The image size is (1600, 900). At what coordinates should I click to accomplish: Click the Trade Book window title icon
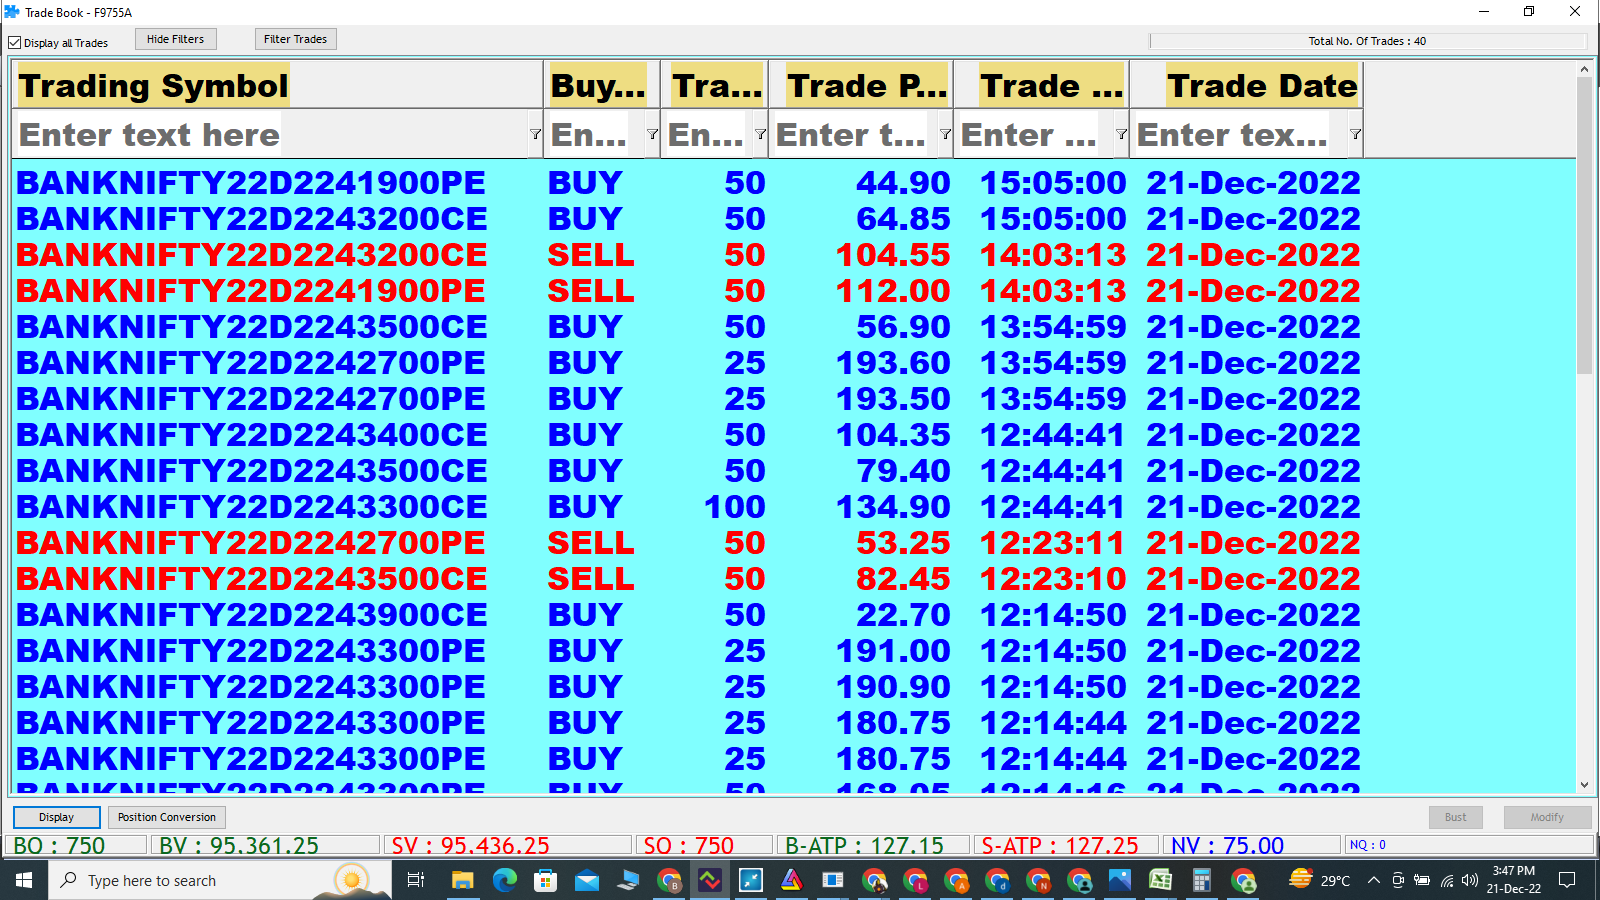pos(12,12)
